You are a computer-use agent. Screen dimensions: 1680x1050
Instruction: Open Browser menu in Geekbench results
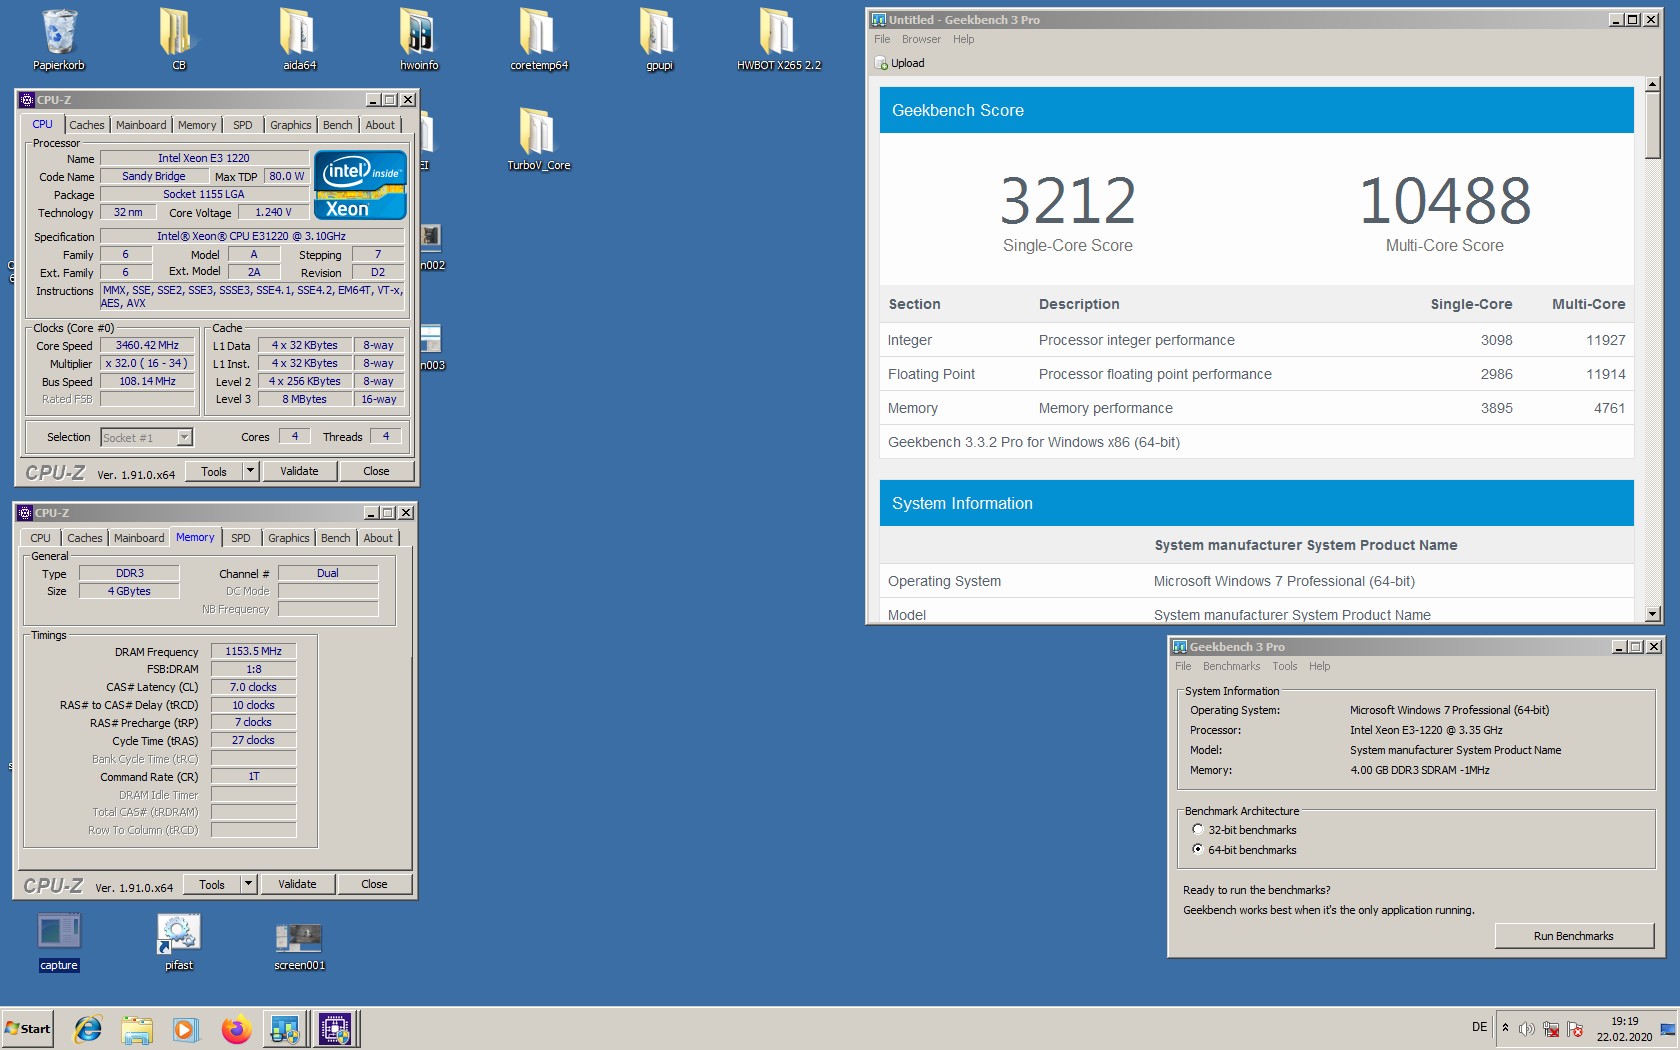click(x=921, y=39)
